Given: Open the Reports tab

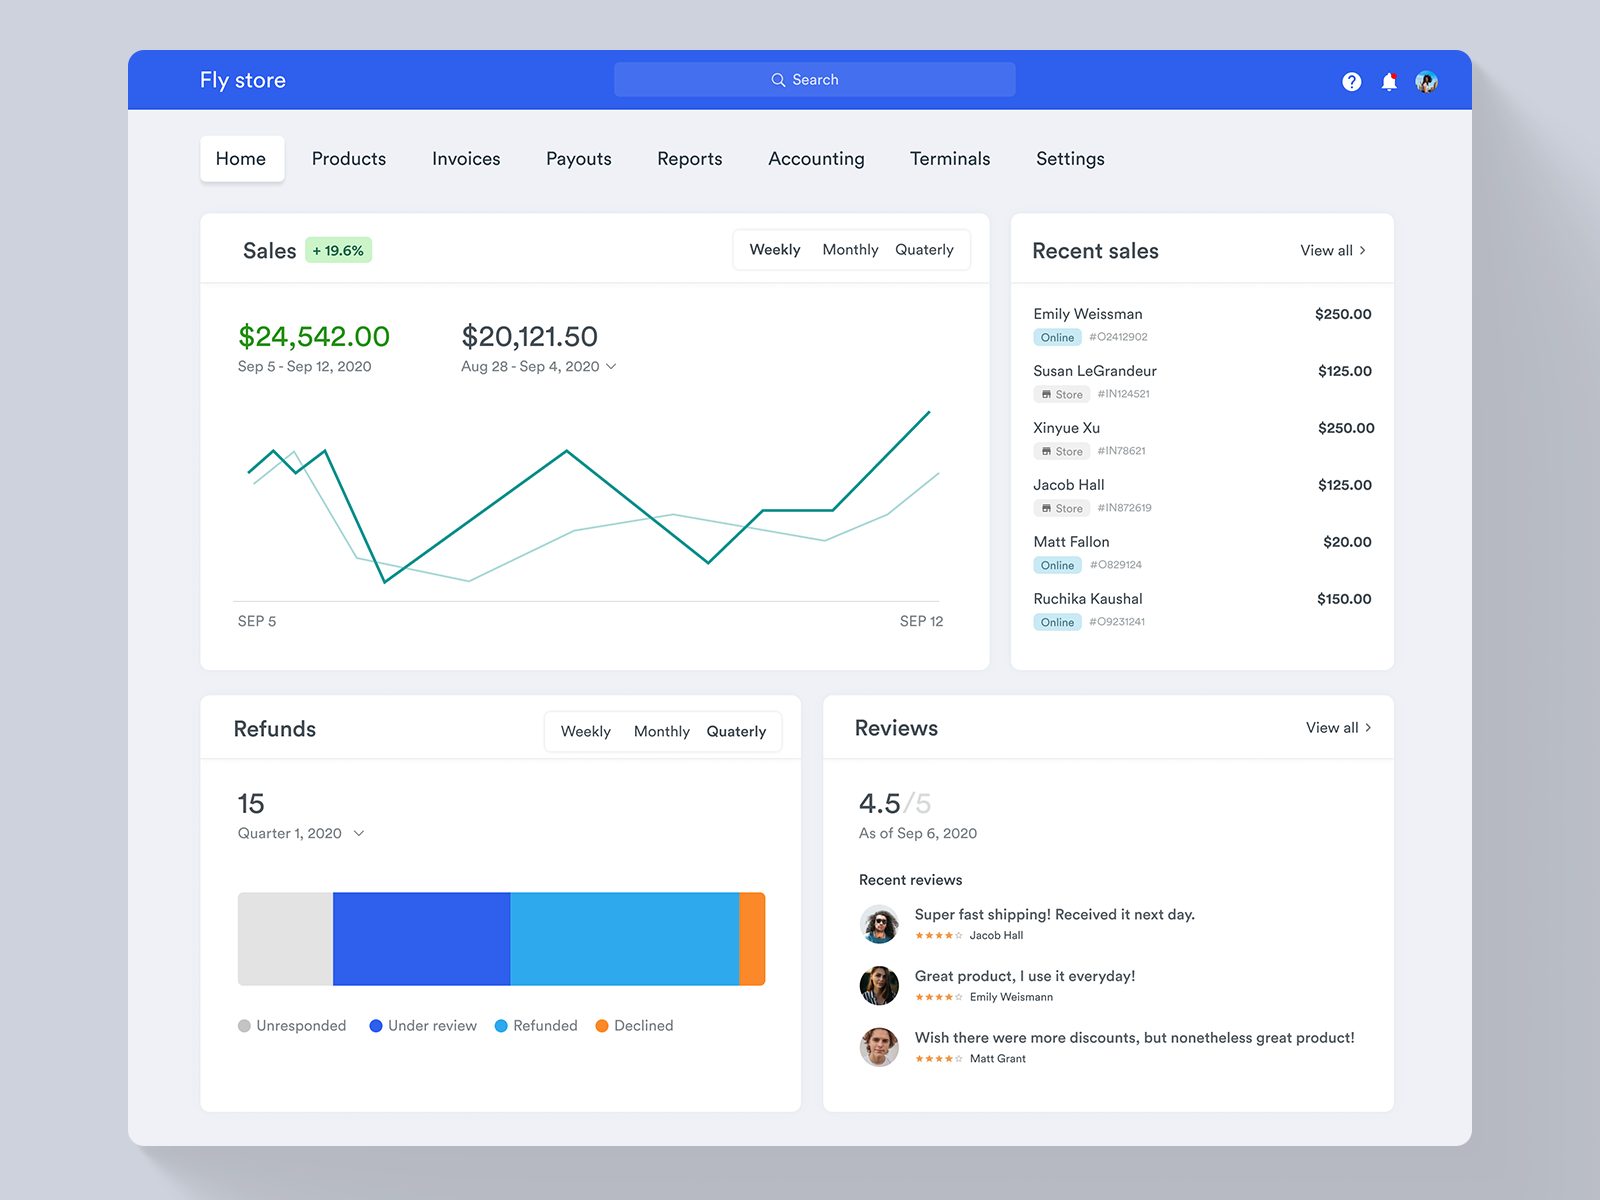Looking at the screenshot, I should coord(689,158).
